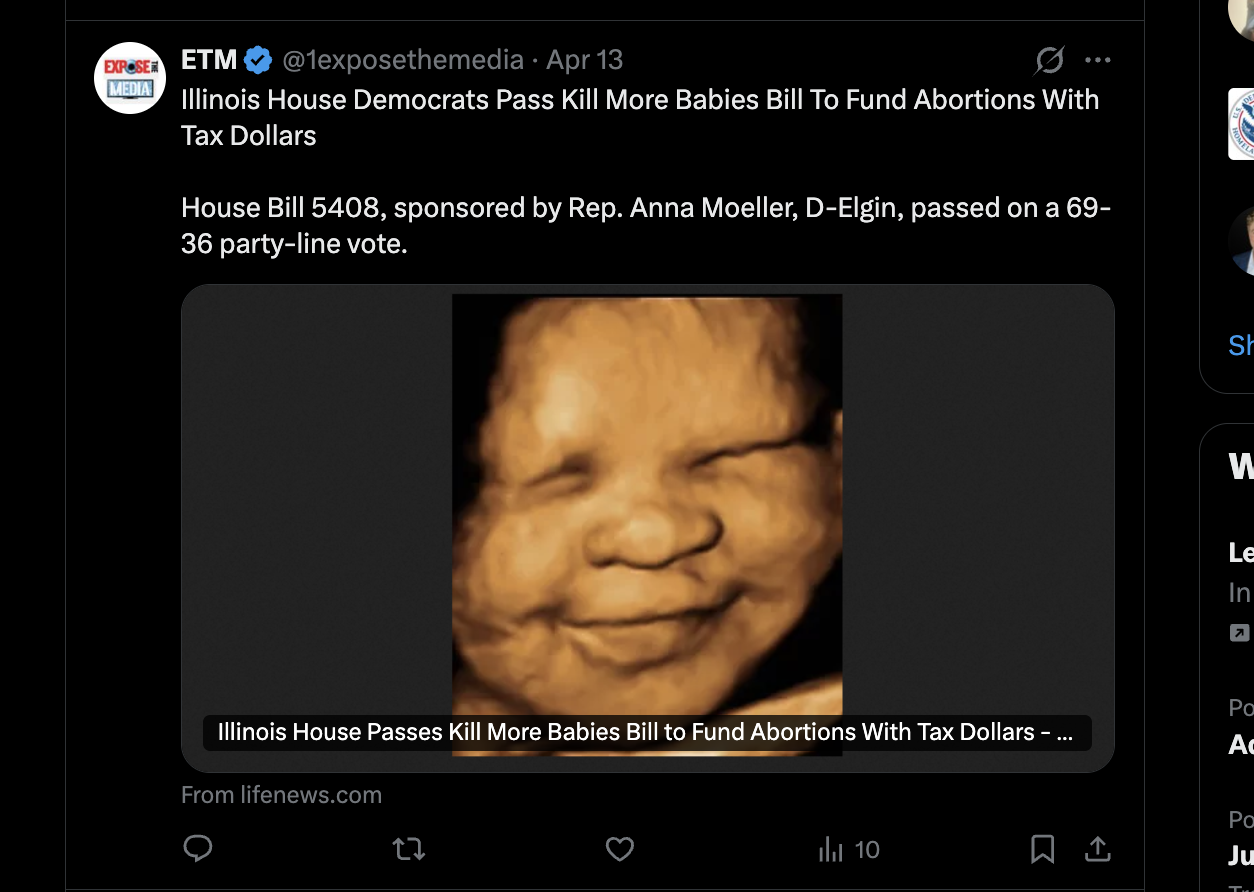The image size is (1254, 892).
Task: Click the 'From lifenews.com' source link
Action: point(281,795)
